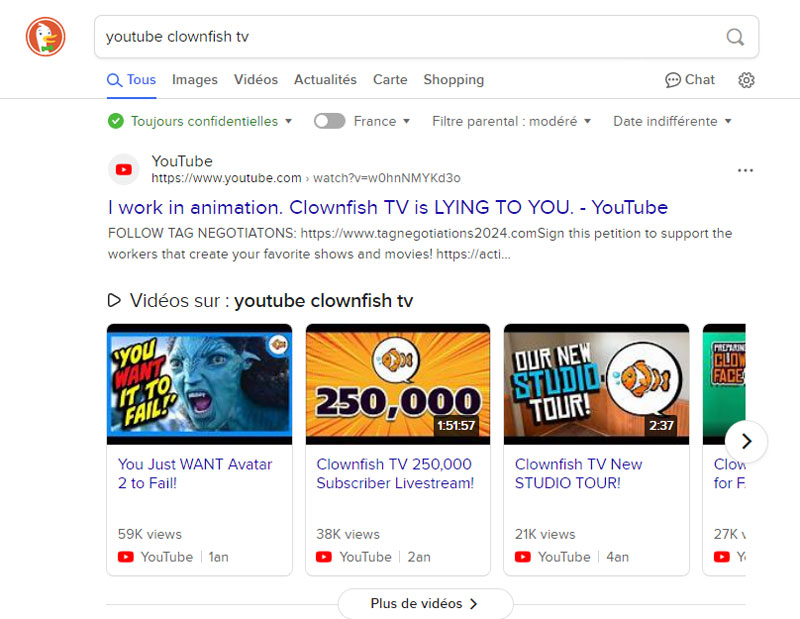The image size is (800, 619).
Task: Click the 250,000 livestream thumbnail
Action: (398, 384)
